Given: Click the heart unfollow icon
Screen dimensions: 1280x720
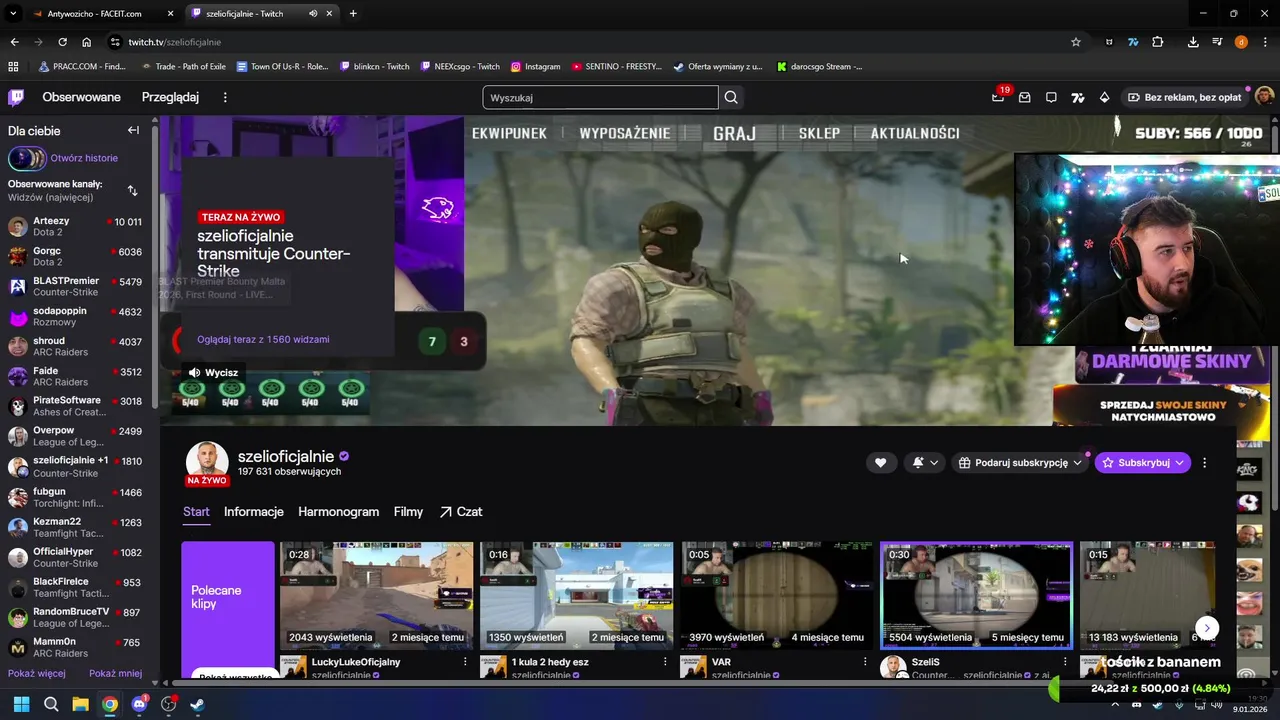Looking at the screenshot, I should click(x=880, y=462).
